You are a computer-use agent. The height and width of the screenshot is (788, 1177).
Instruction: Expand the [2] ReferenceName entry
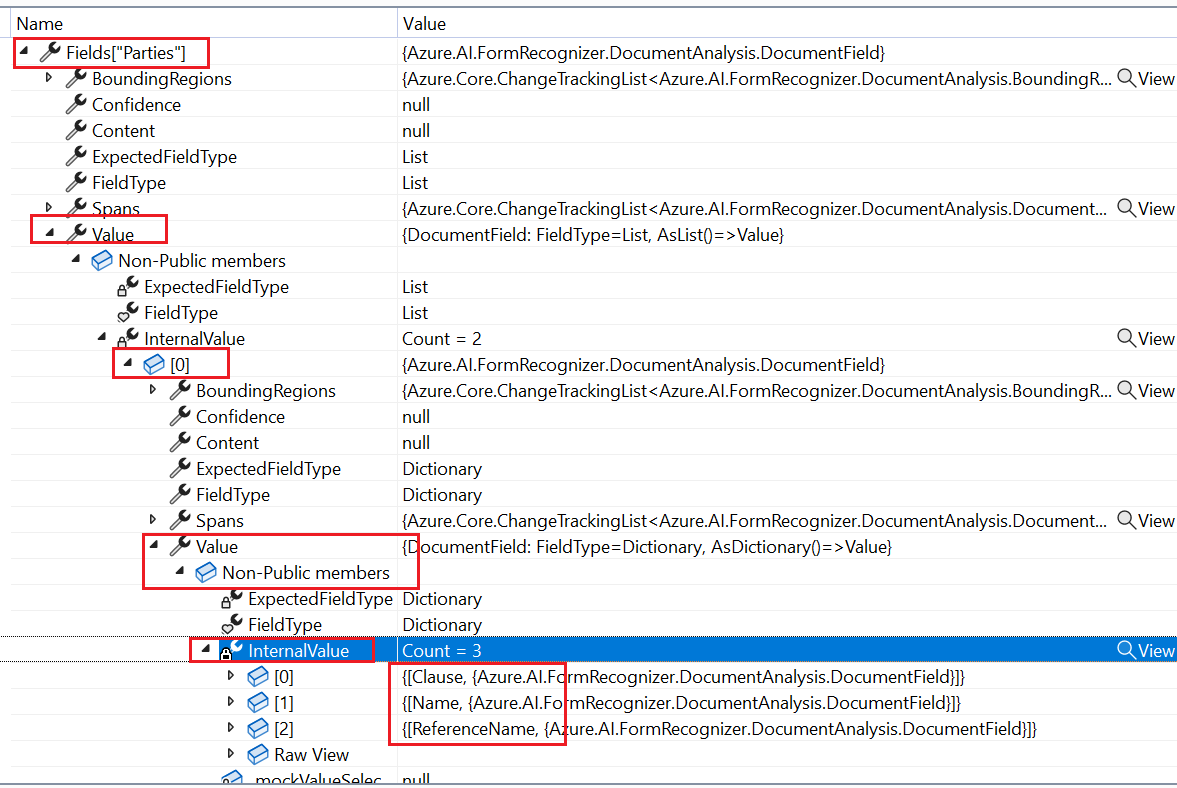[x=231, y=727]
